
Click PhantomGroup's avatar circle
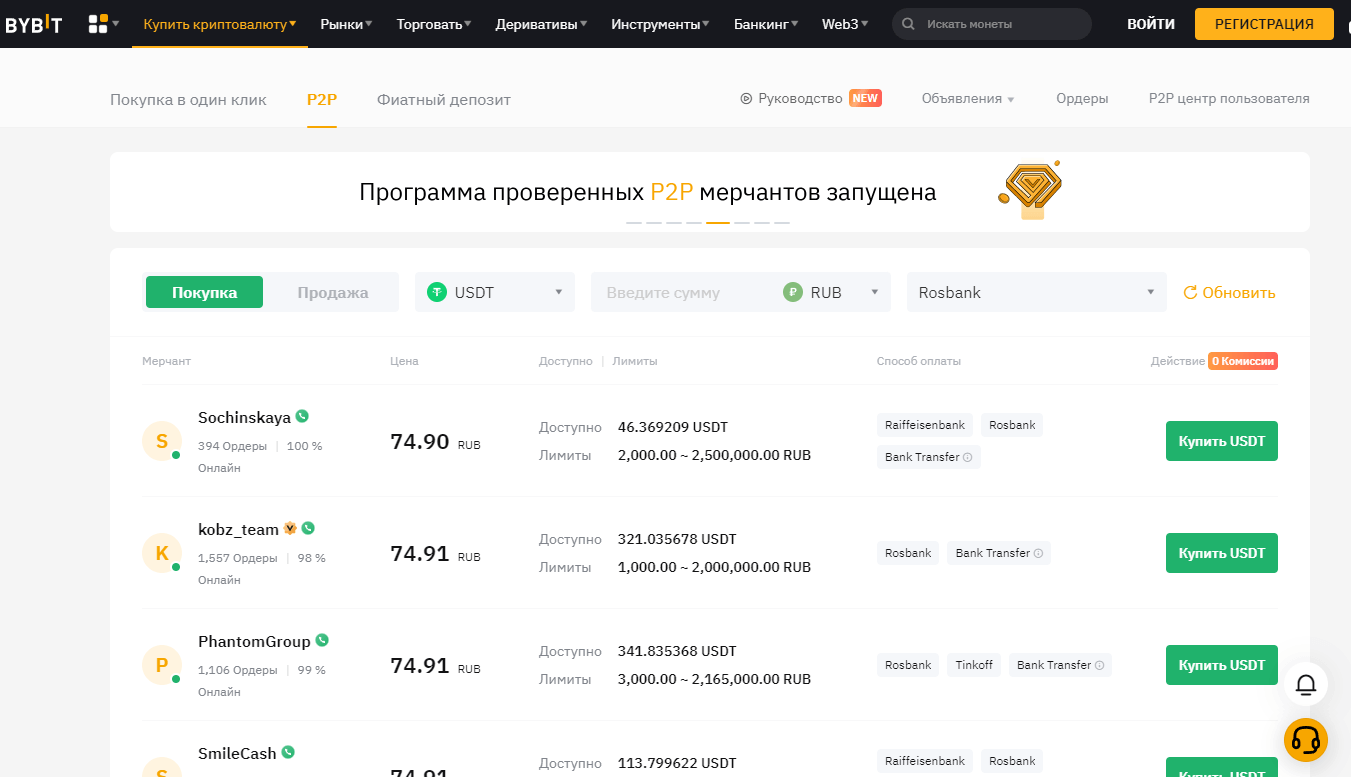pos(162,665)
